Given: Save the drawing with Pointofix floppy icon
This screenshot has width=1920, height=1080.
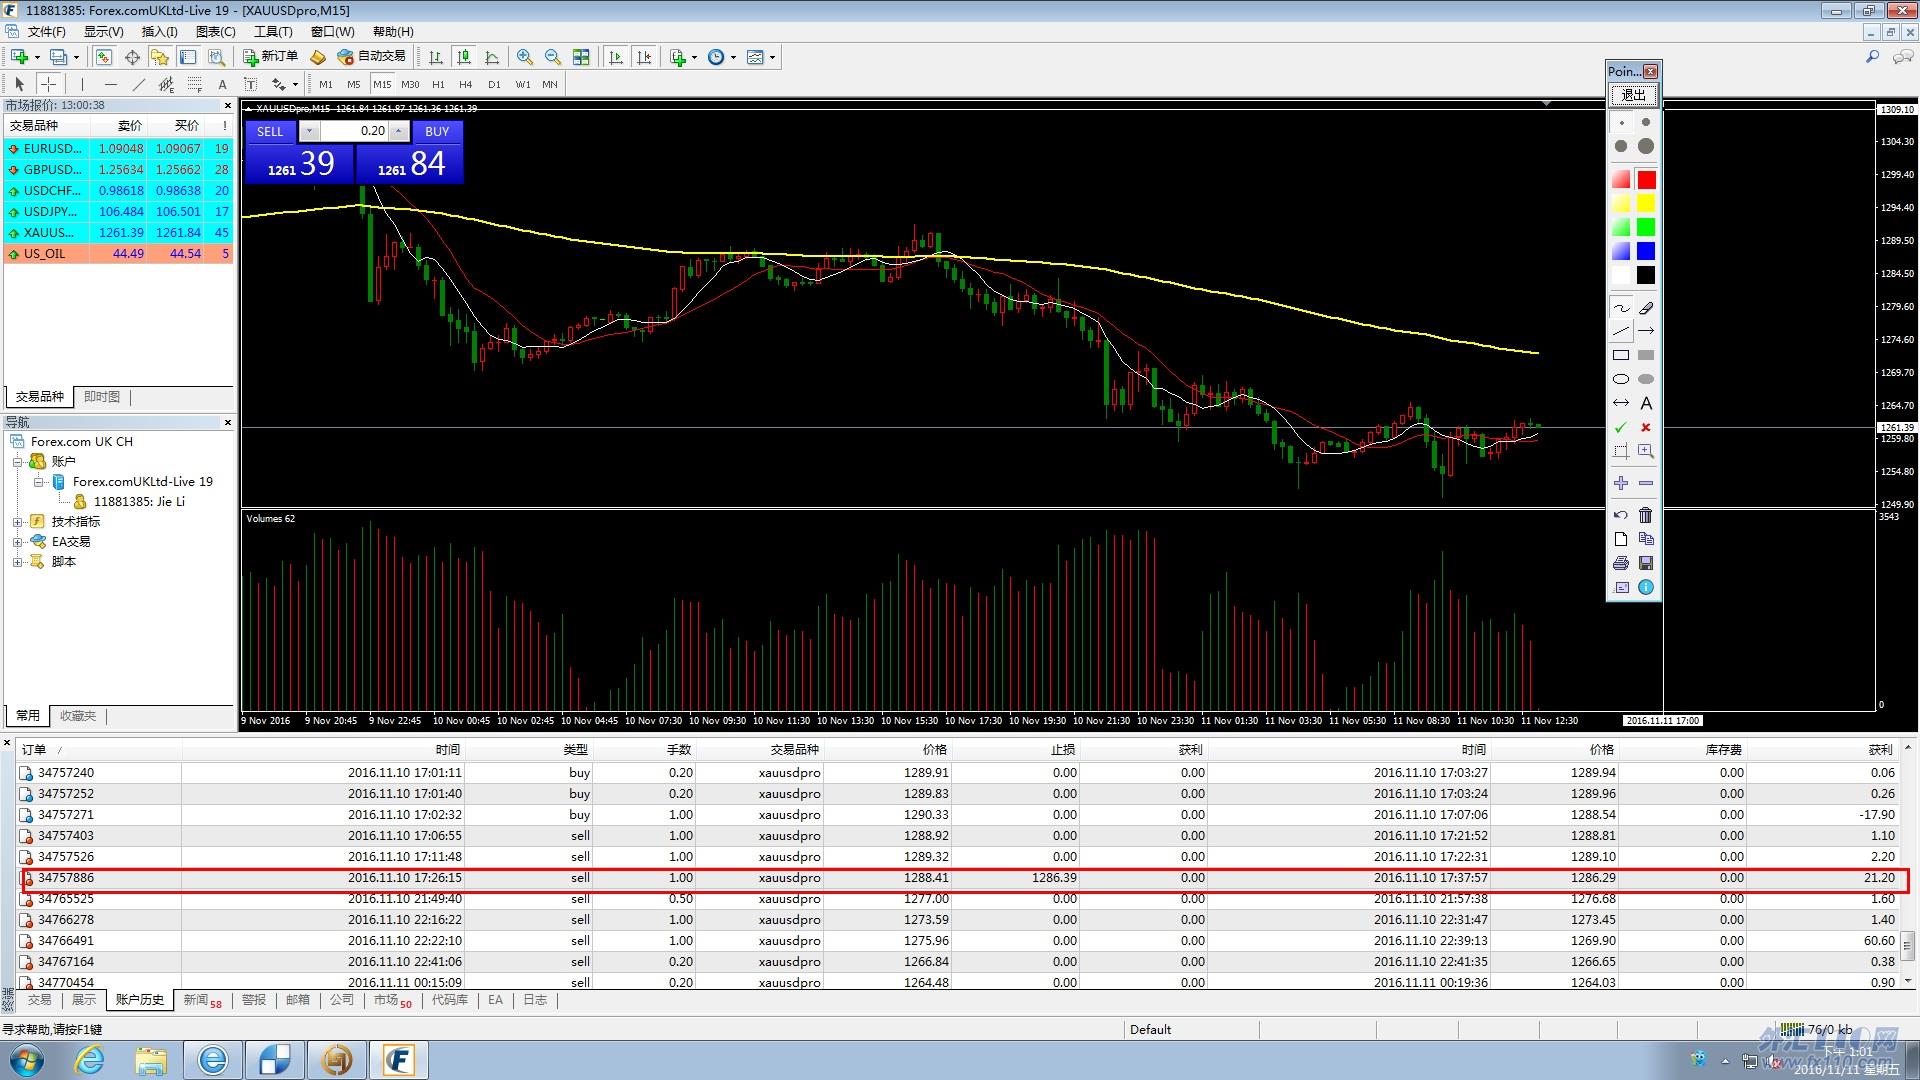Looking at the screenshot, I should (x=1646, y=563).
